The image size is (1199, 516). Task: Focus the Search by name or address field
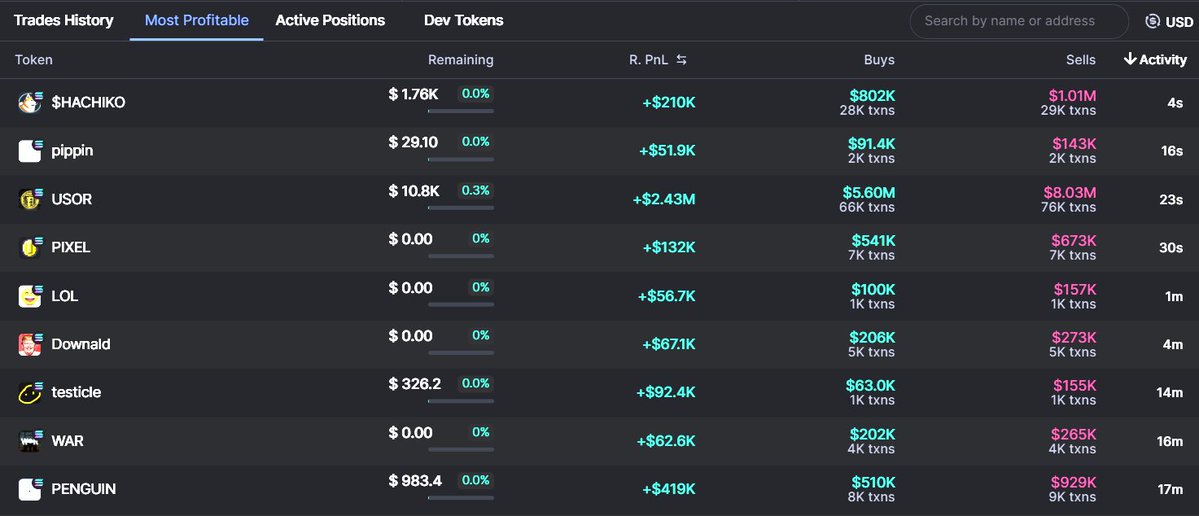pos(1019,21)
